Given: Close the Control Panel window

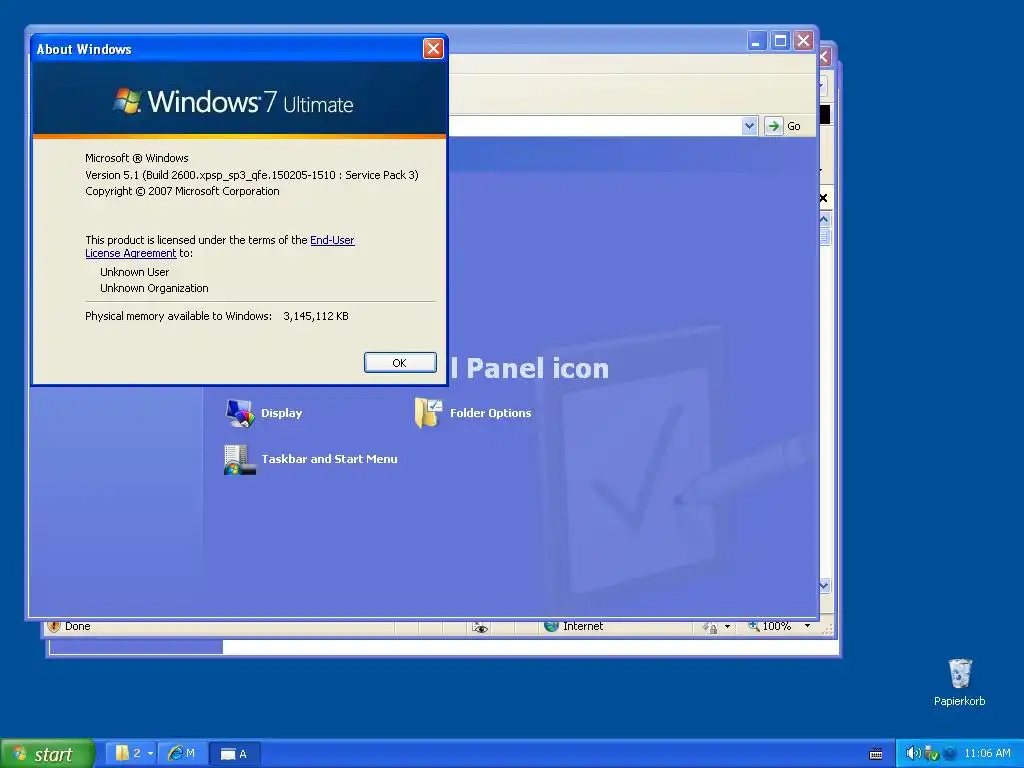Looking at the screenshot, I should click(803, 41).
